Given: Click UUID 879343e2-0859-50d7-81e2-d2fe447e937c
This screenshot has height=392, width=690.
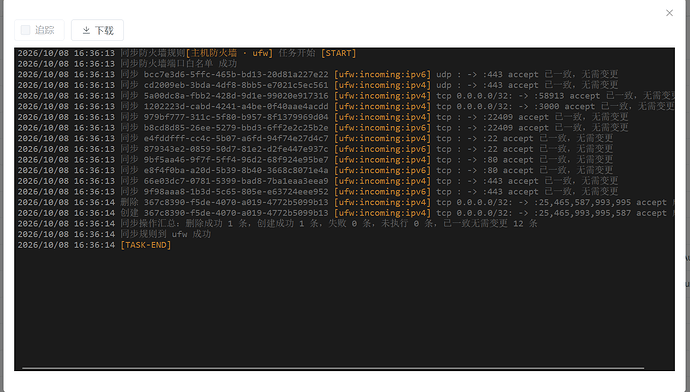Looking at the screenshot, I should [x=236, y=149].
